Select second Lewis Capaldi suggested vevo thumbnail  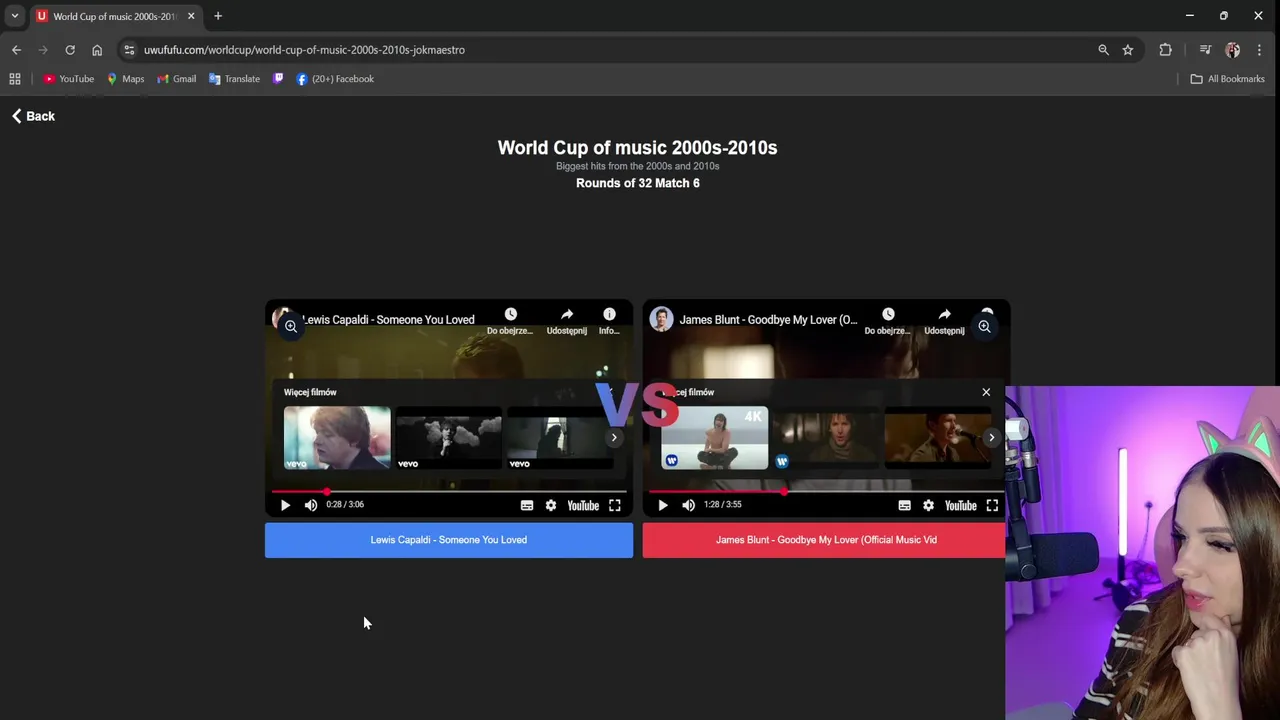point(449,437)
